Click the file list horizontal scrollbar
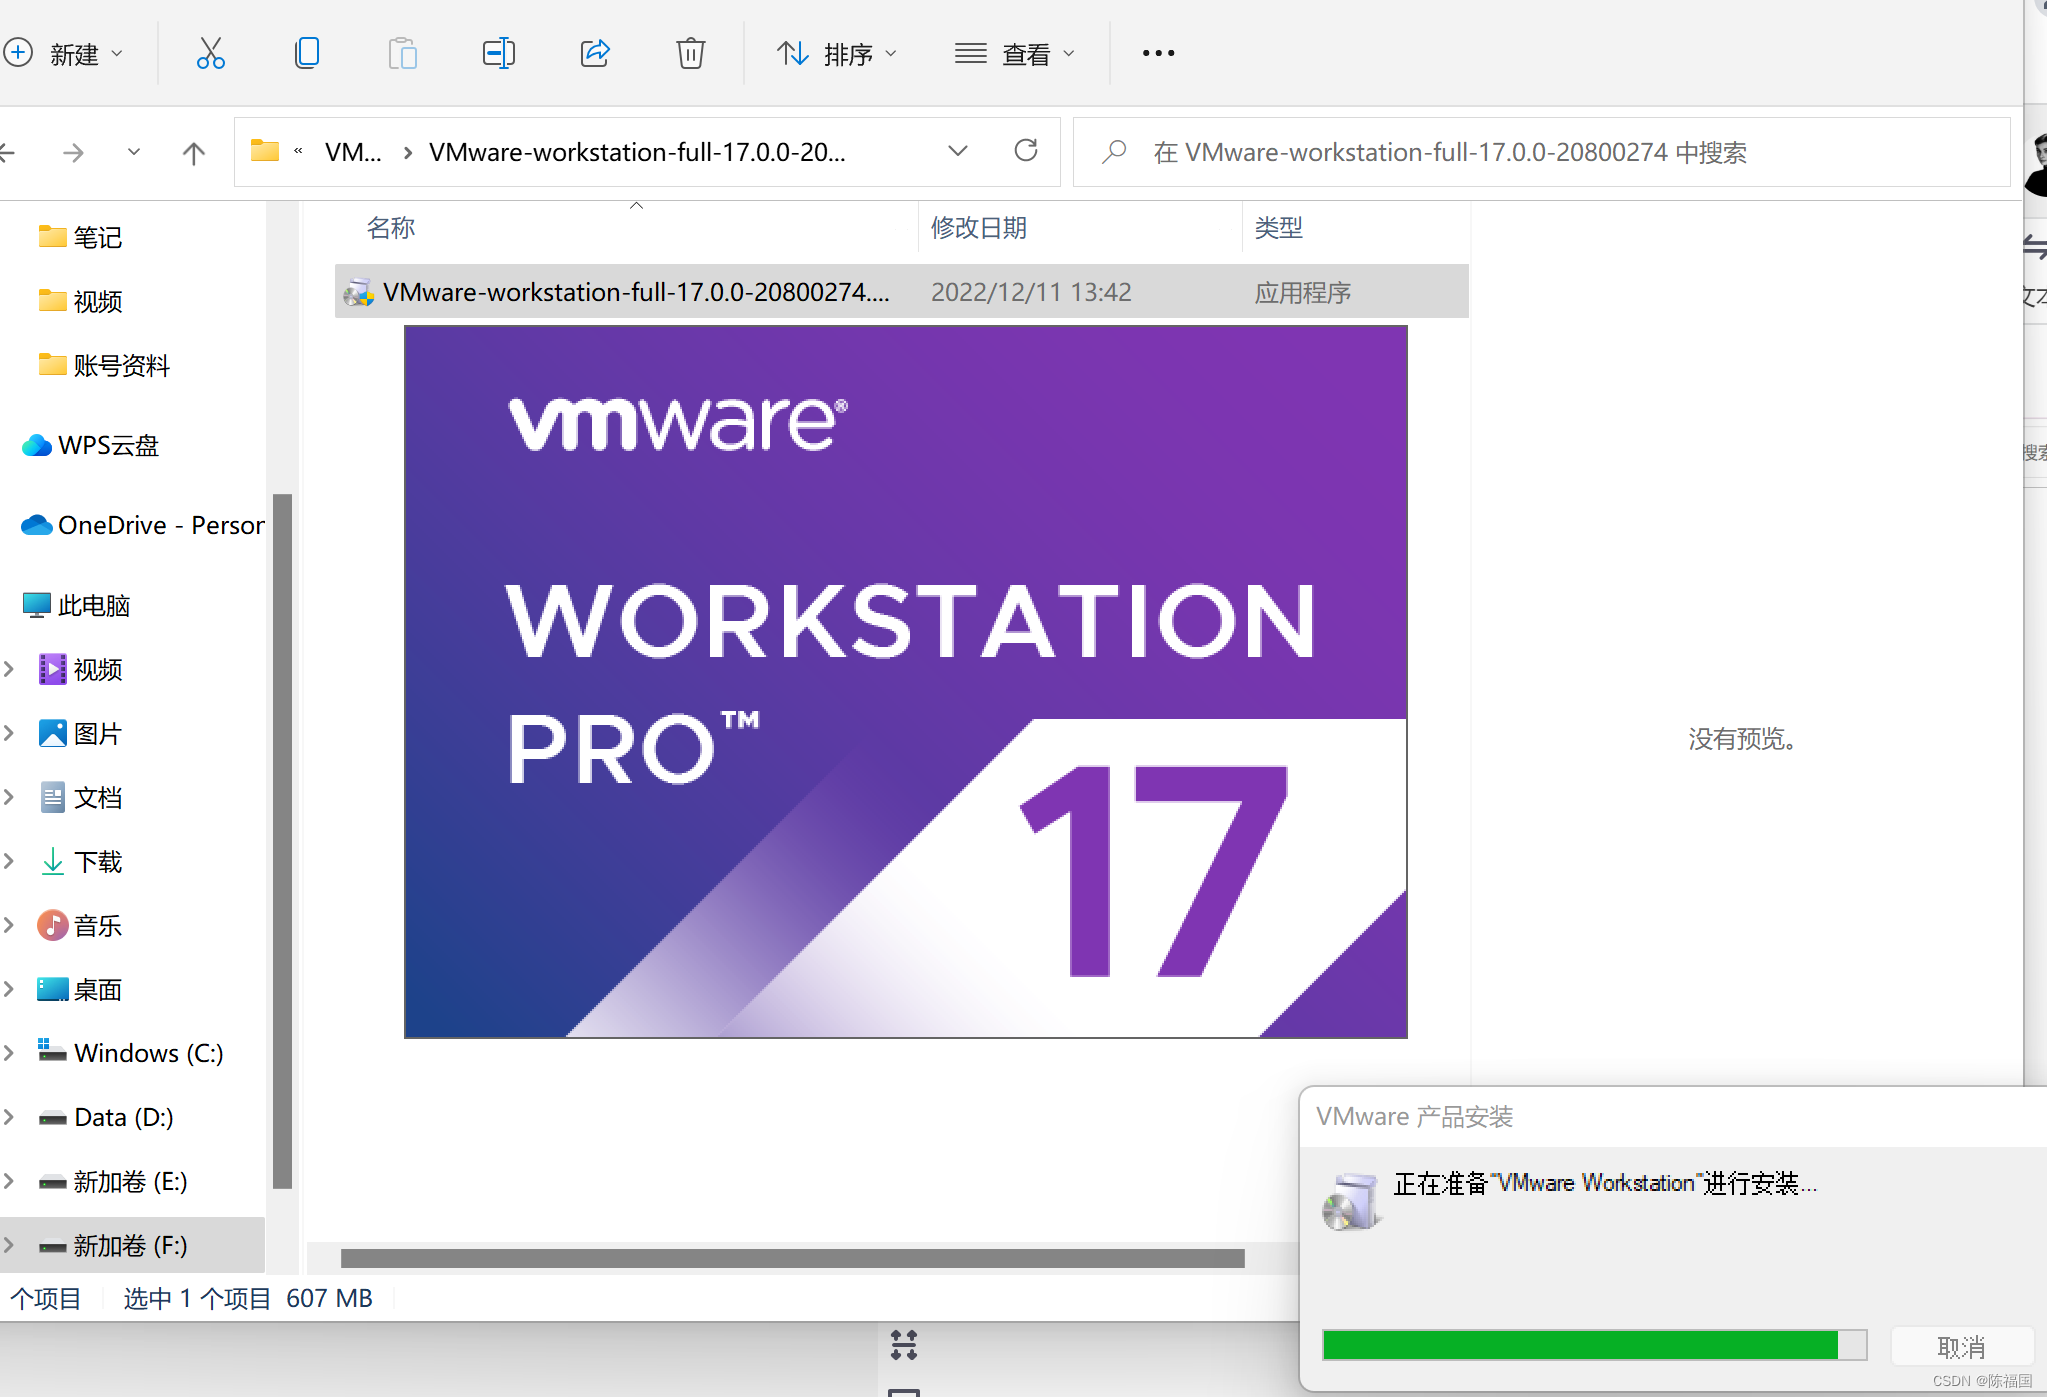This screenshot has width=2047, height=1397. [792, 1258]
